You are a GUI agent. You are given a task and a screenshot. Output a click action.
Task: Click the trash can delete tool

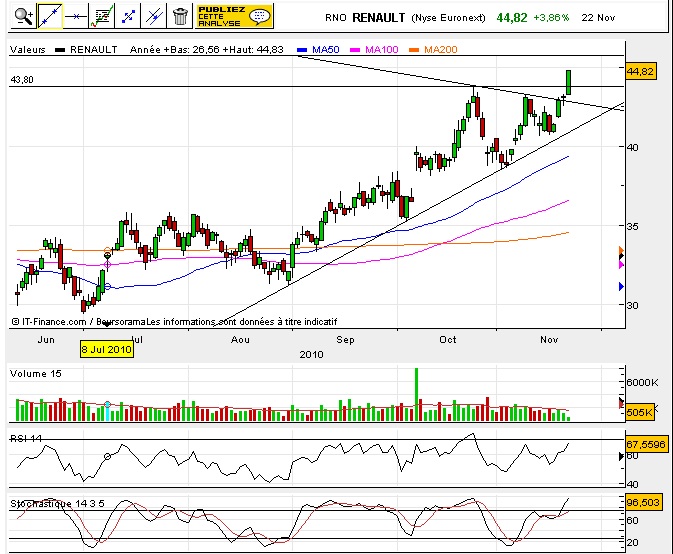[180, 17]
